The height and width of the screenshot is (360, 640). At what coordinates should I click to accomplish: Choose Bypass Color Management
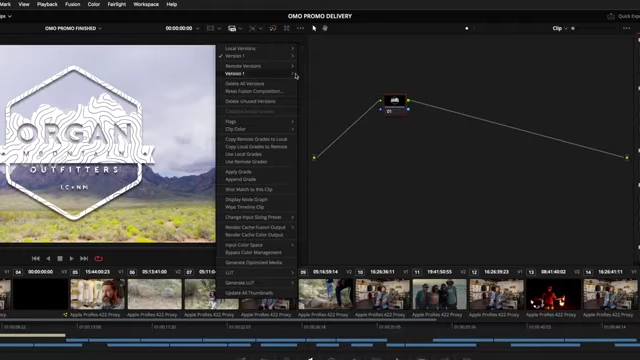[x=257, y=253]
